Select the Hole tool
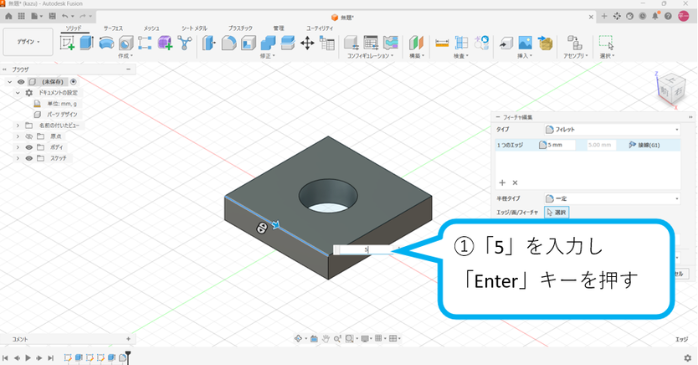This screenshot has height=365, width=698. tap(126, 43)
